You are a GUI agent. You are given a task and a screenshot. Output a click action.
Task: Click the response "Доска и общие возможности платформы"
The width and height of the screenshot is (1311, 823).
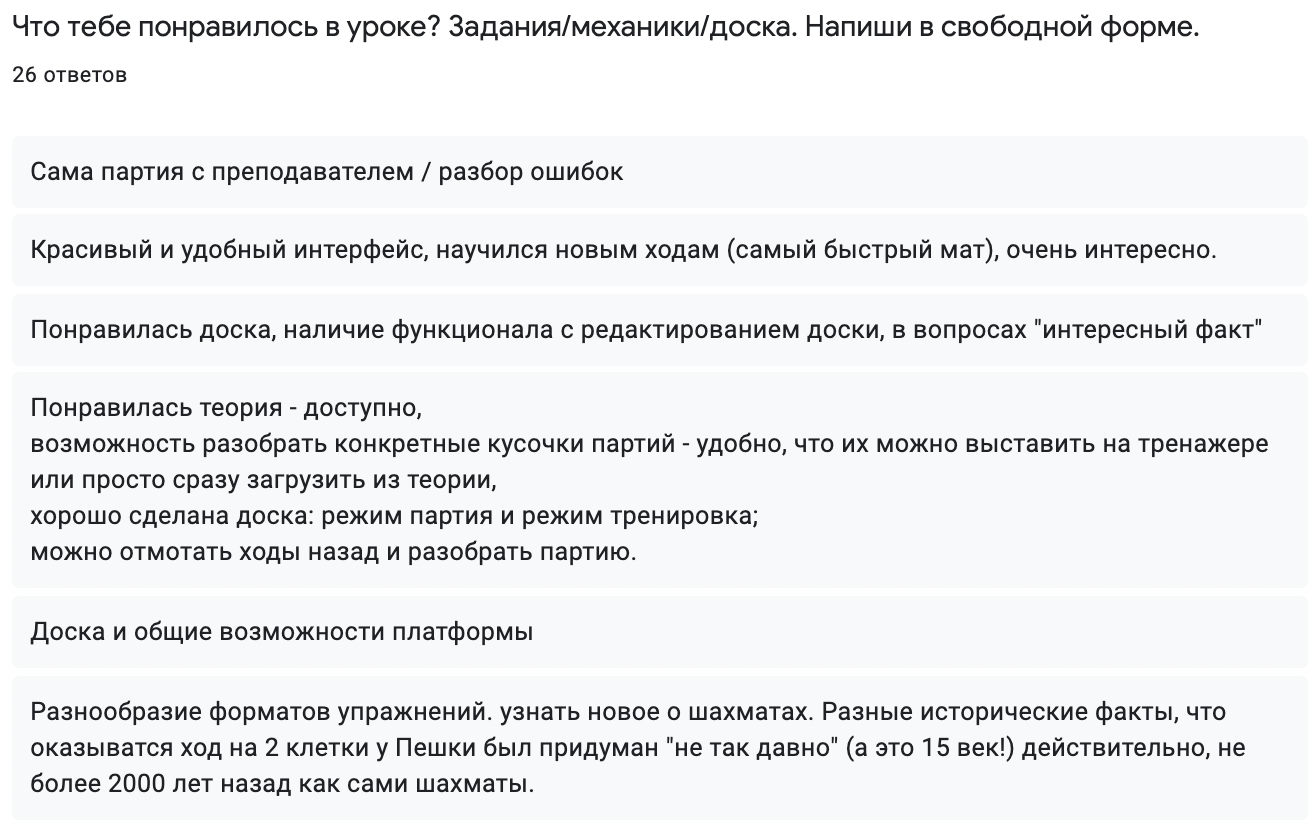click(x=281, y=632)
